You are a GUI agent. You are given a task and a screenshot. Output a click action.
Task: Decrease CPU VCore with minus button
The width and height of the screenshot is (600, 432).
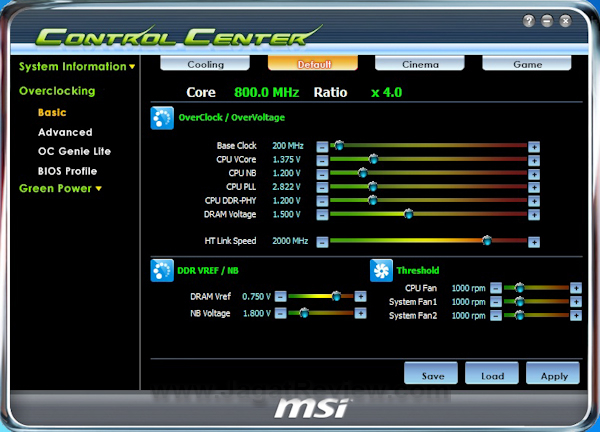point(322,160)
